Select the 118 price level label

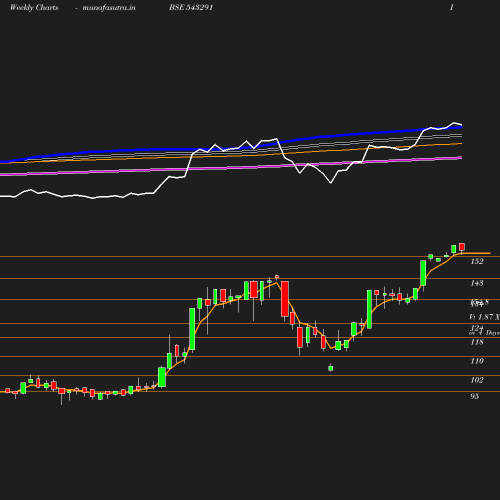(x=477, y=342)
